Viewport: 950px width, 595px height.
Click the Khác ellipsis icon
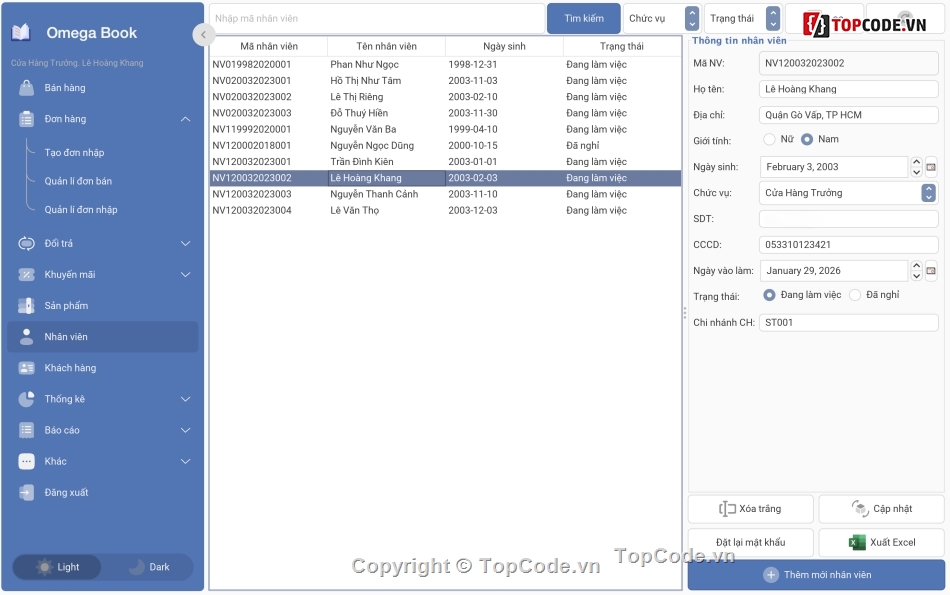tap(26, 462)
